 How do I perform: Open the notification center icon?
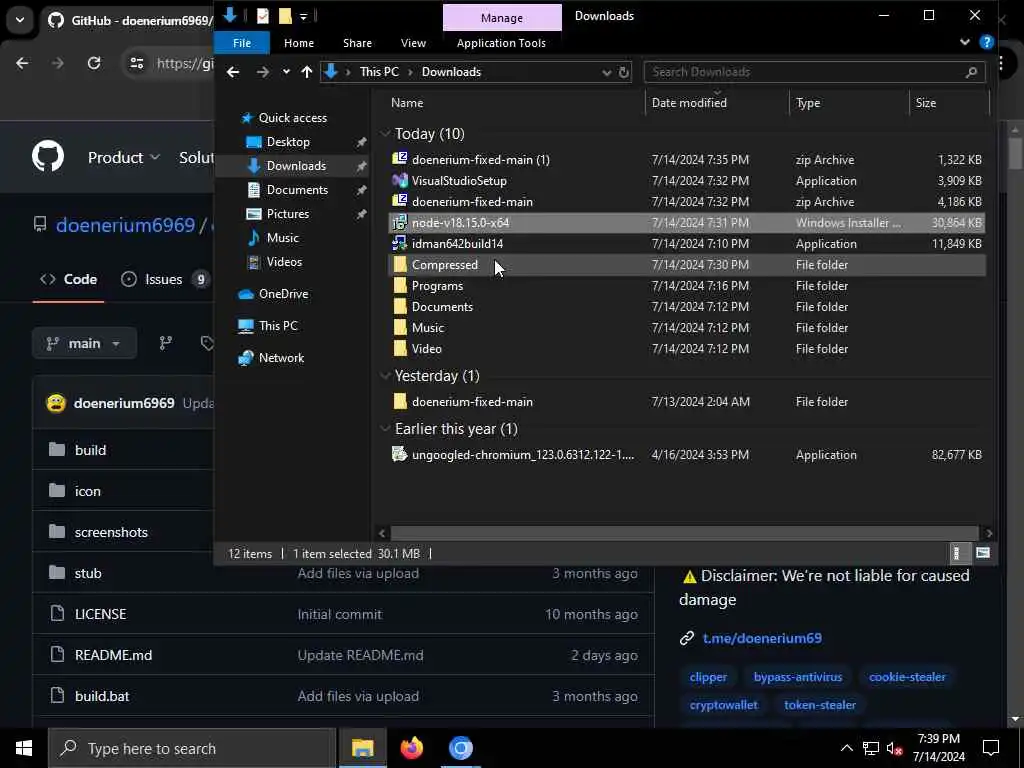tap(991, 748)
